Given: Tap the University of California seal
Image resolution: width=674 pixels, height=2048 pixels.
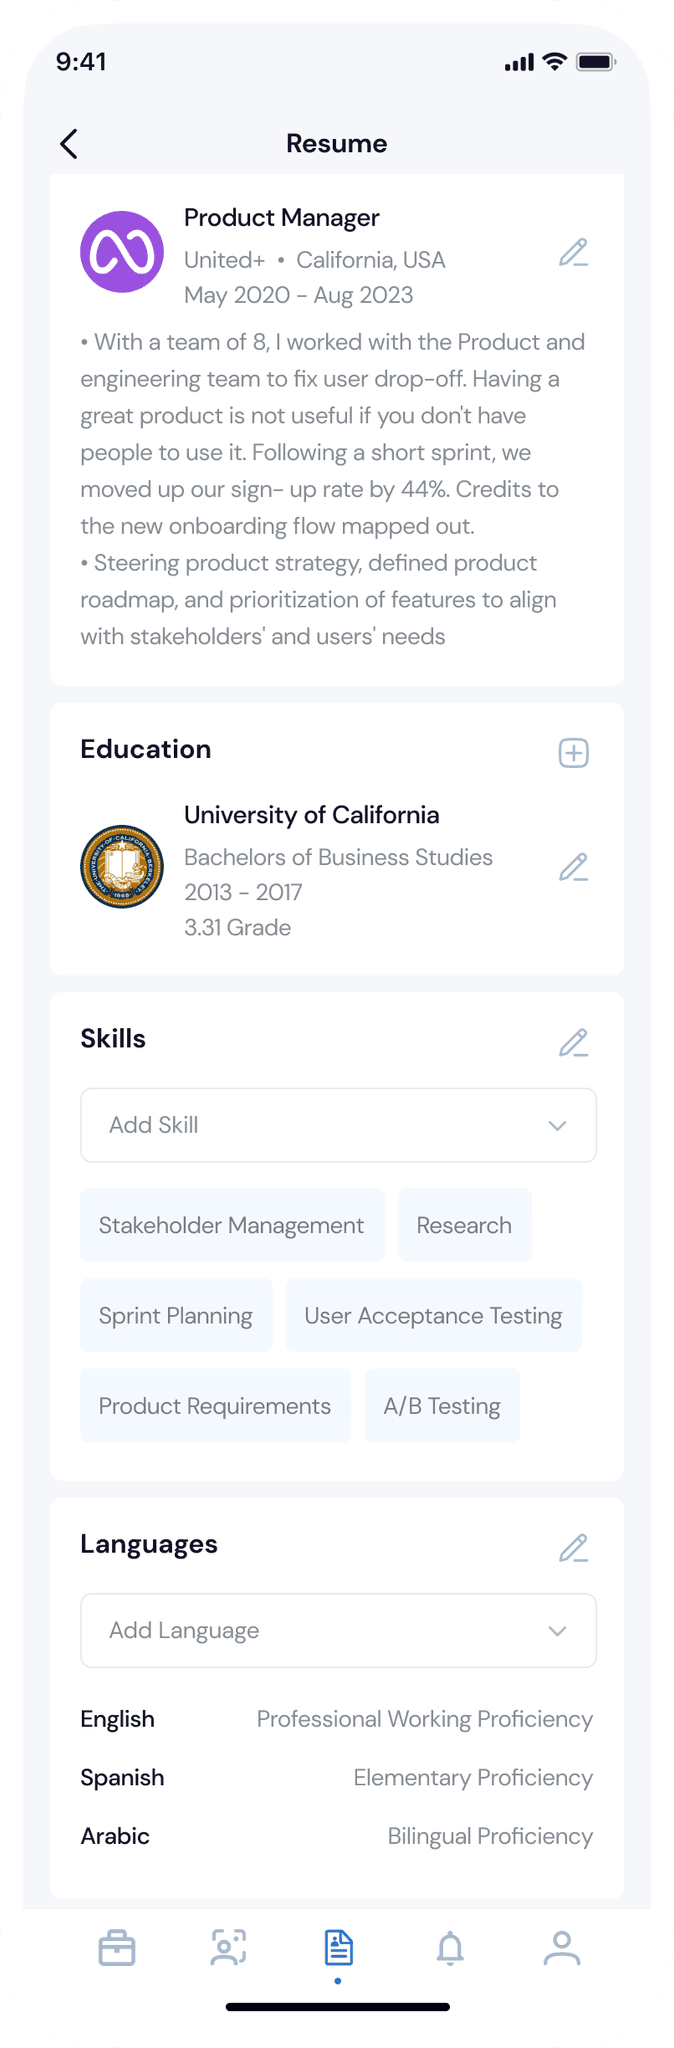Looking at the screenshot, I should tap(122, 866).
